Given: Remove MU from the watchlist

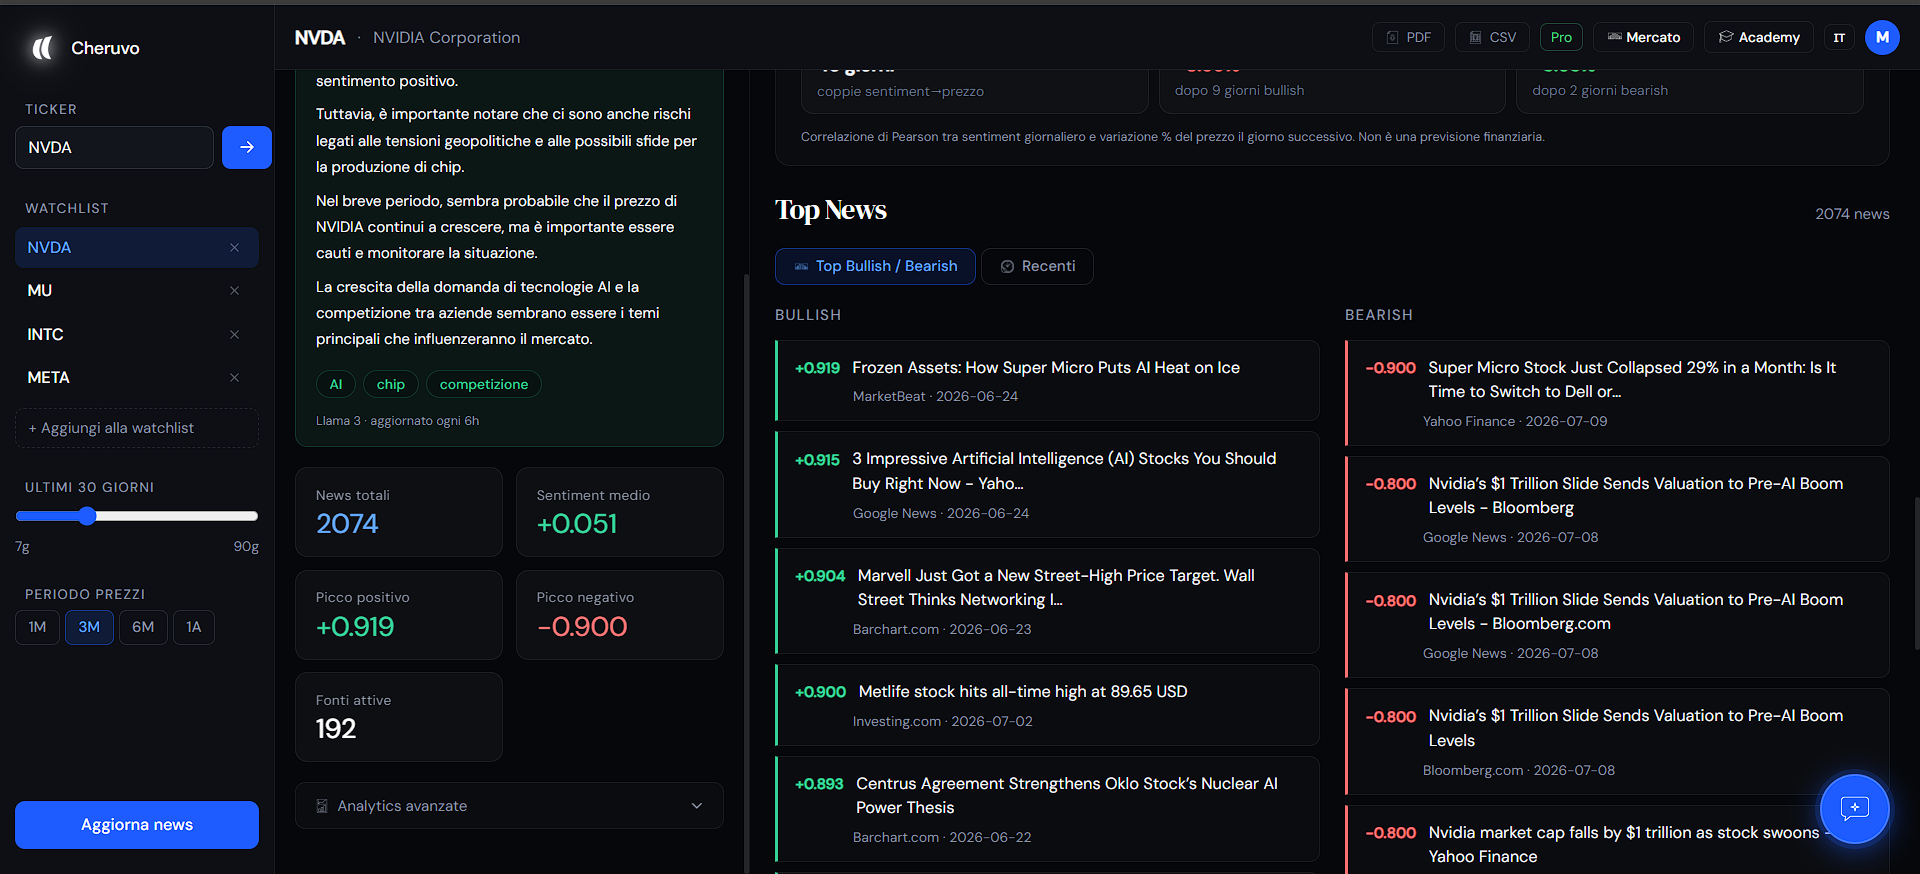Looking at the screenshot, I should click(235, 291).
